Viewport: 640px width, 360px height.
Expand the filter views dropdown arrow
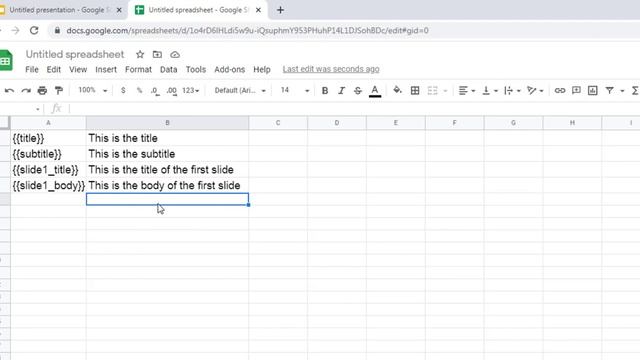click(x=622, y=91)
